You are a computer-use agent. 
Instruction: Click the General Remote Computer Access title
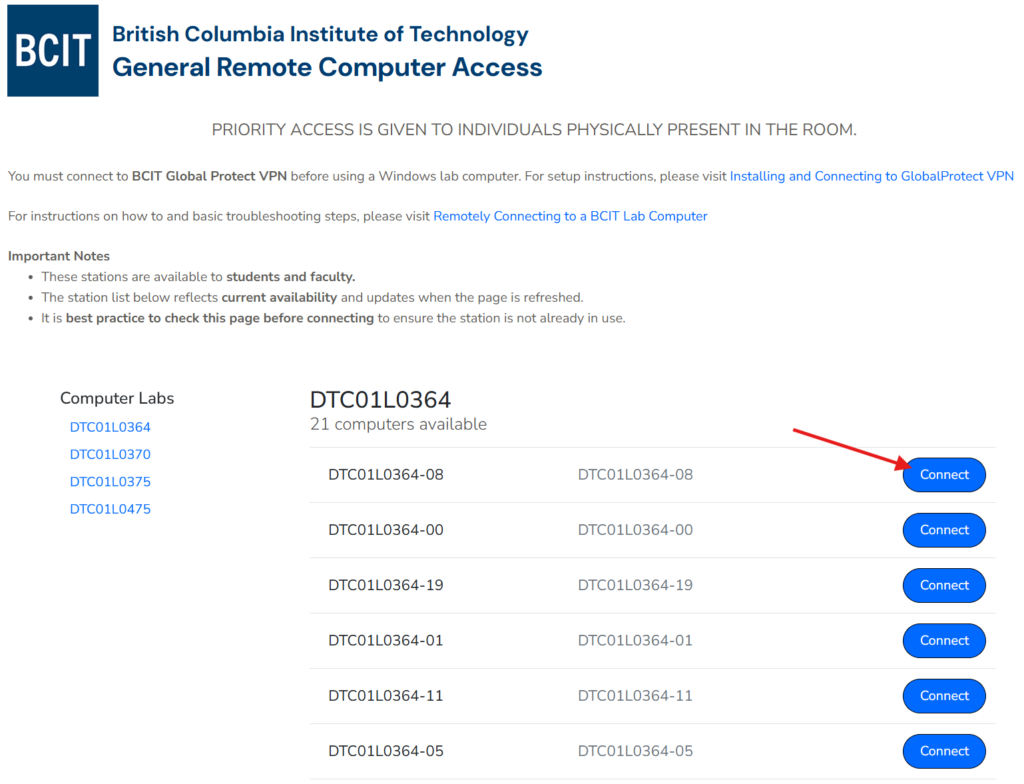[327, 68]
